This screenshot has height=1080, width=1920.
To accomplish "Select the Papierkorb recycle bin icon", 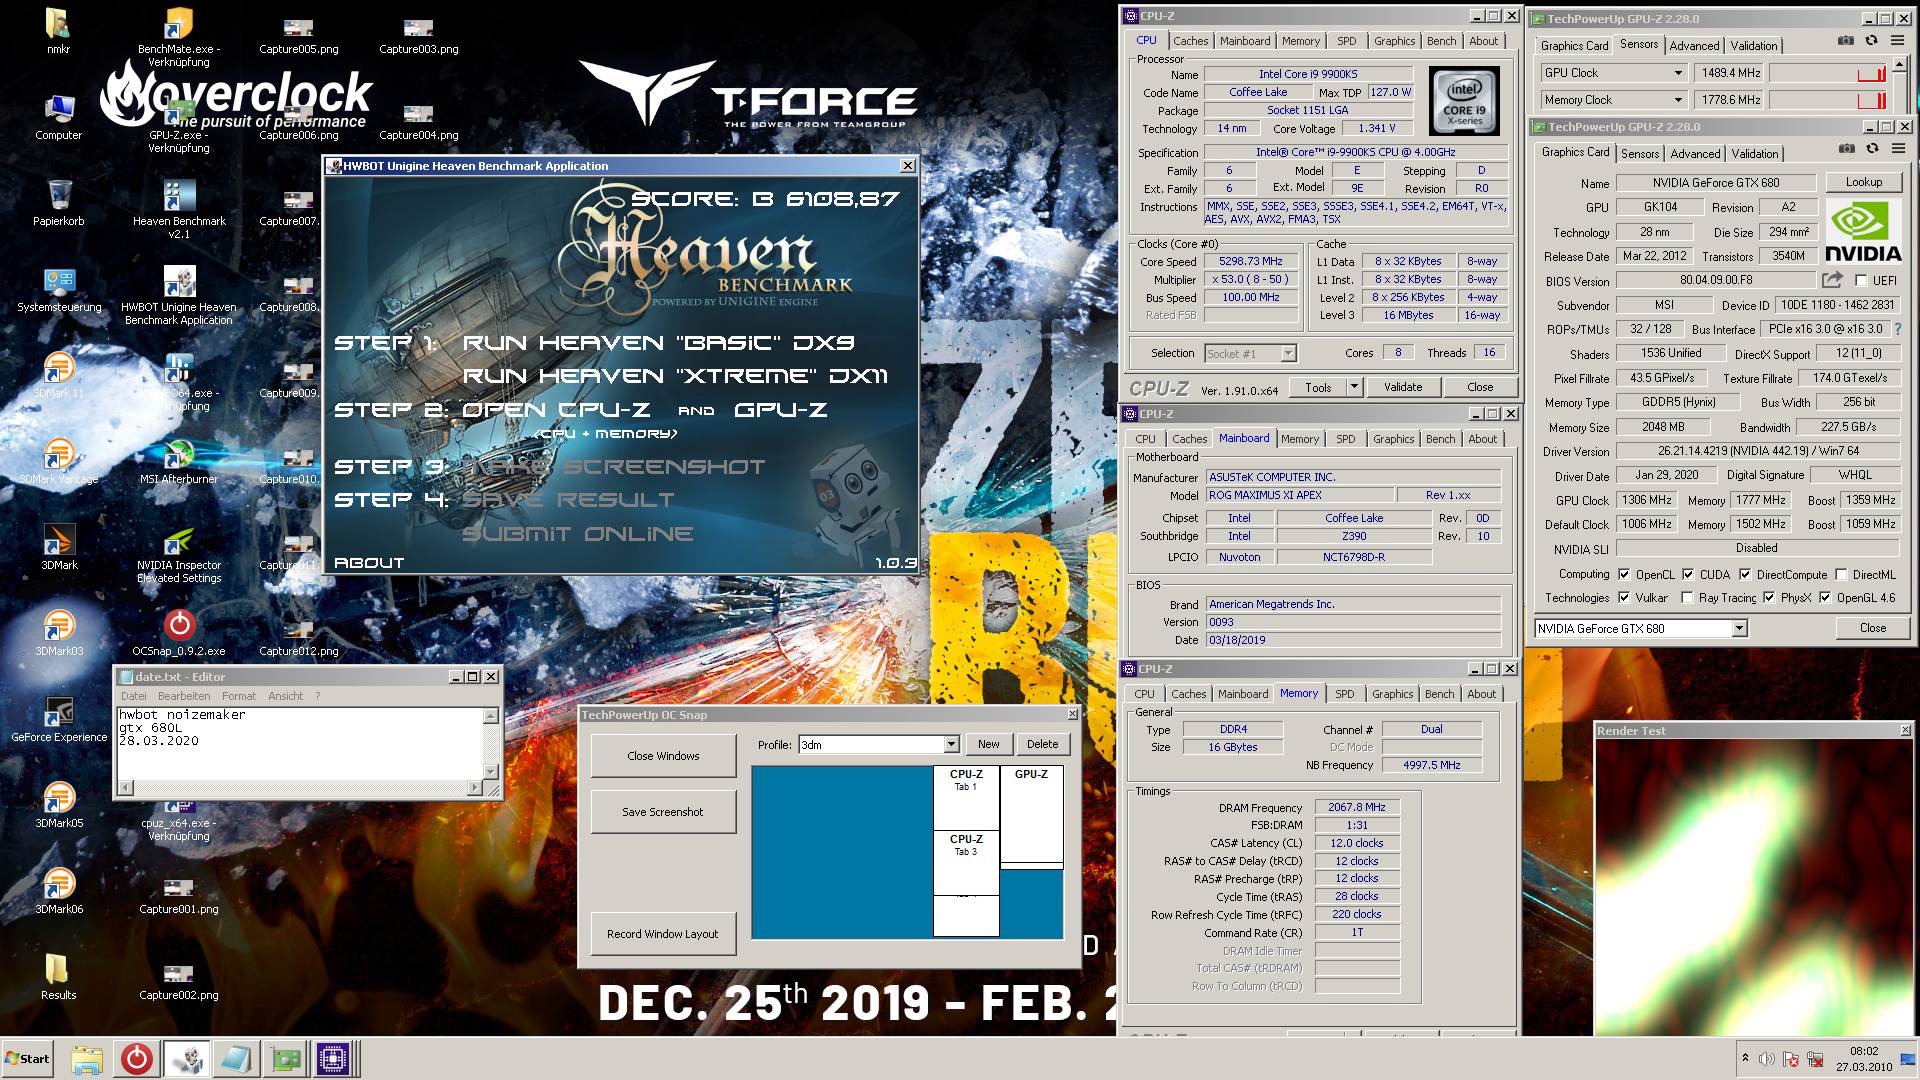I will (x=59, y=203).
